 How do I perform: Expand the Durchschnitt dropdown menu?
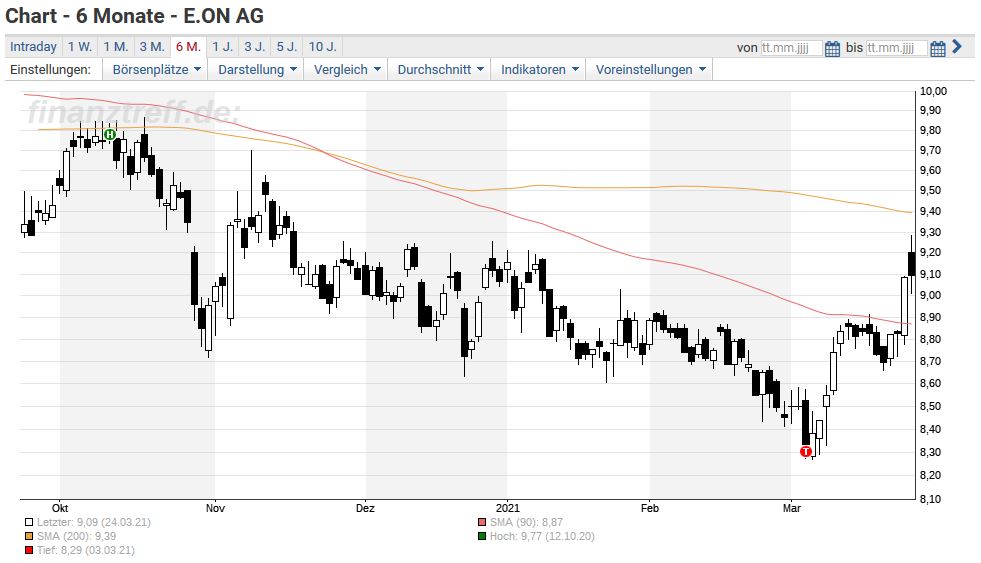(440, 69)
